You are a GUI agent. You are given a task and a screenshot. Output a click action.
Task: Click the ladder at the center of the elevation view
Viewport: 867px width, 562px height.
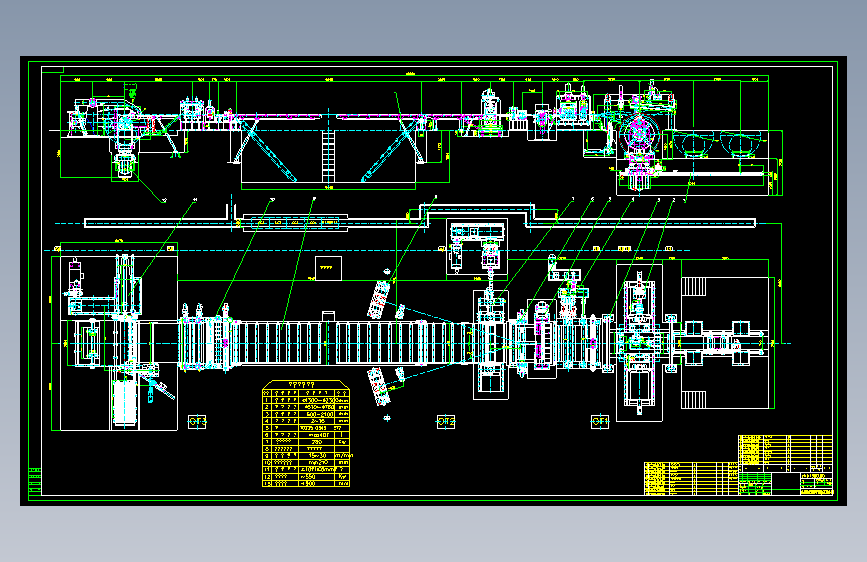tap(328, 155)
